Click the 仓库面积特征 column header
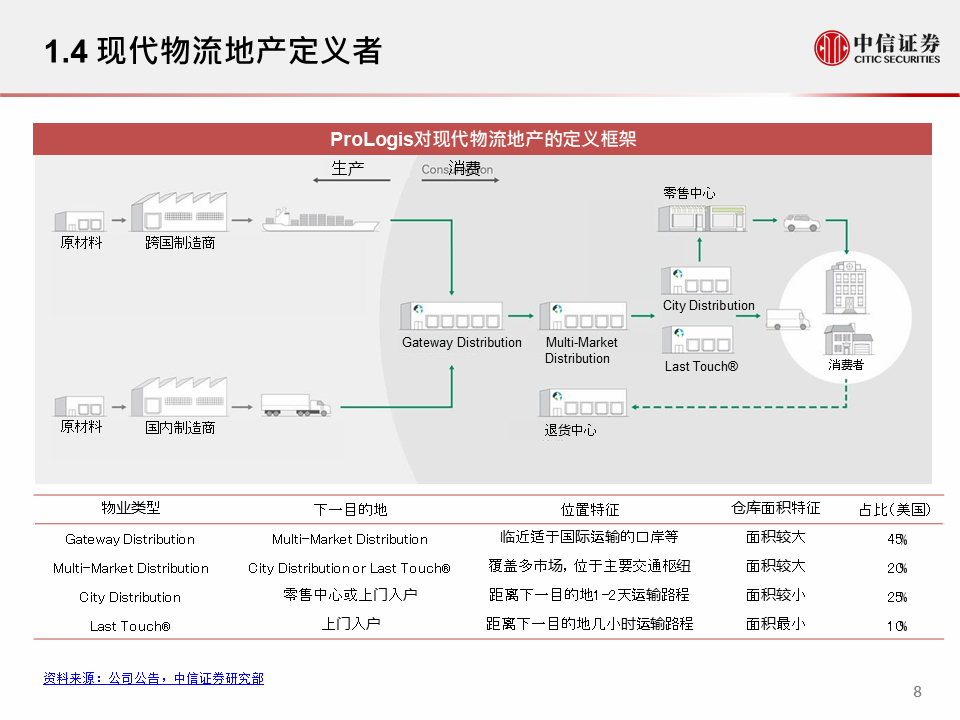The height and width of the screenshot is (720, 960). (775, 508)
